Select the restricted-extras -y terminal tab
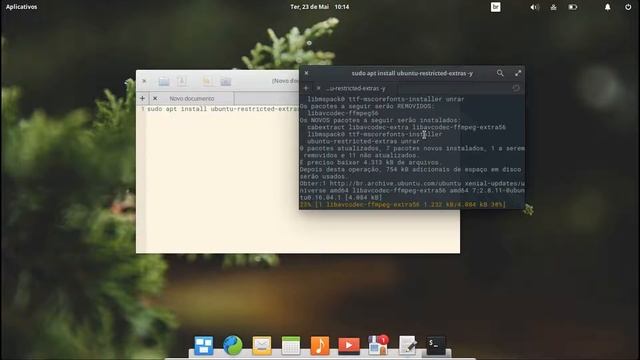 point(356,89)
